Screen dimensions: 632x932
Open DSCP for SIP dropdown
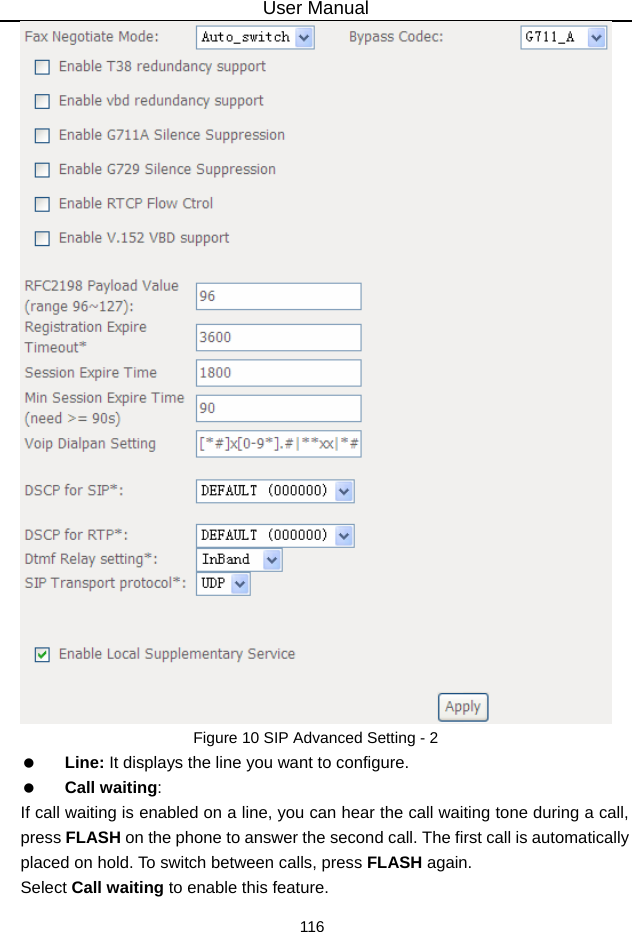click(x=275, y=491)
